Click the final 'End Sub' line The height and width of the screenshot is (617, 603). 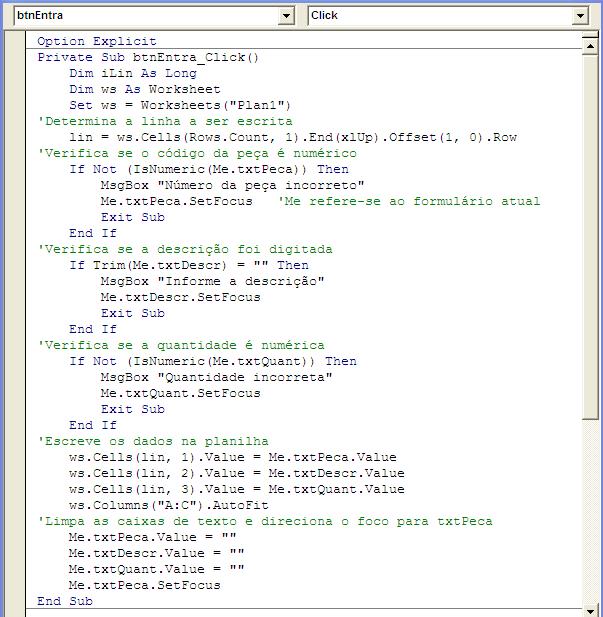[65, 602]
